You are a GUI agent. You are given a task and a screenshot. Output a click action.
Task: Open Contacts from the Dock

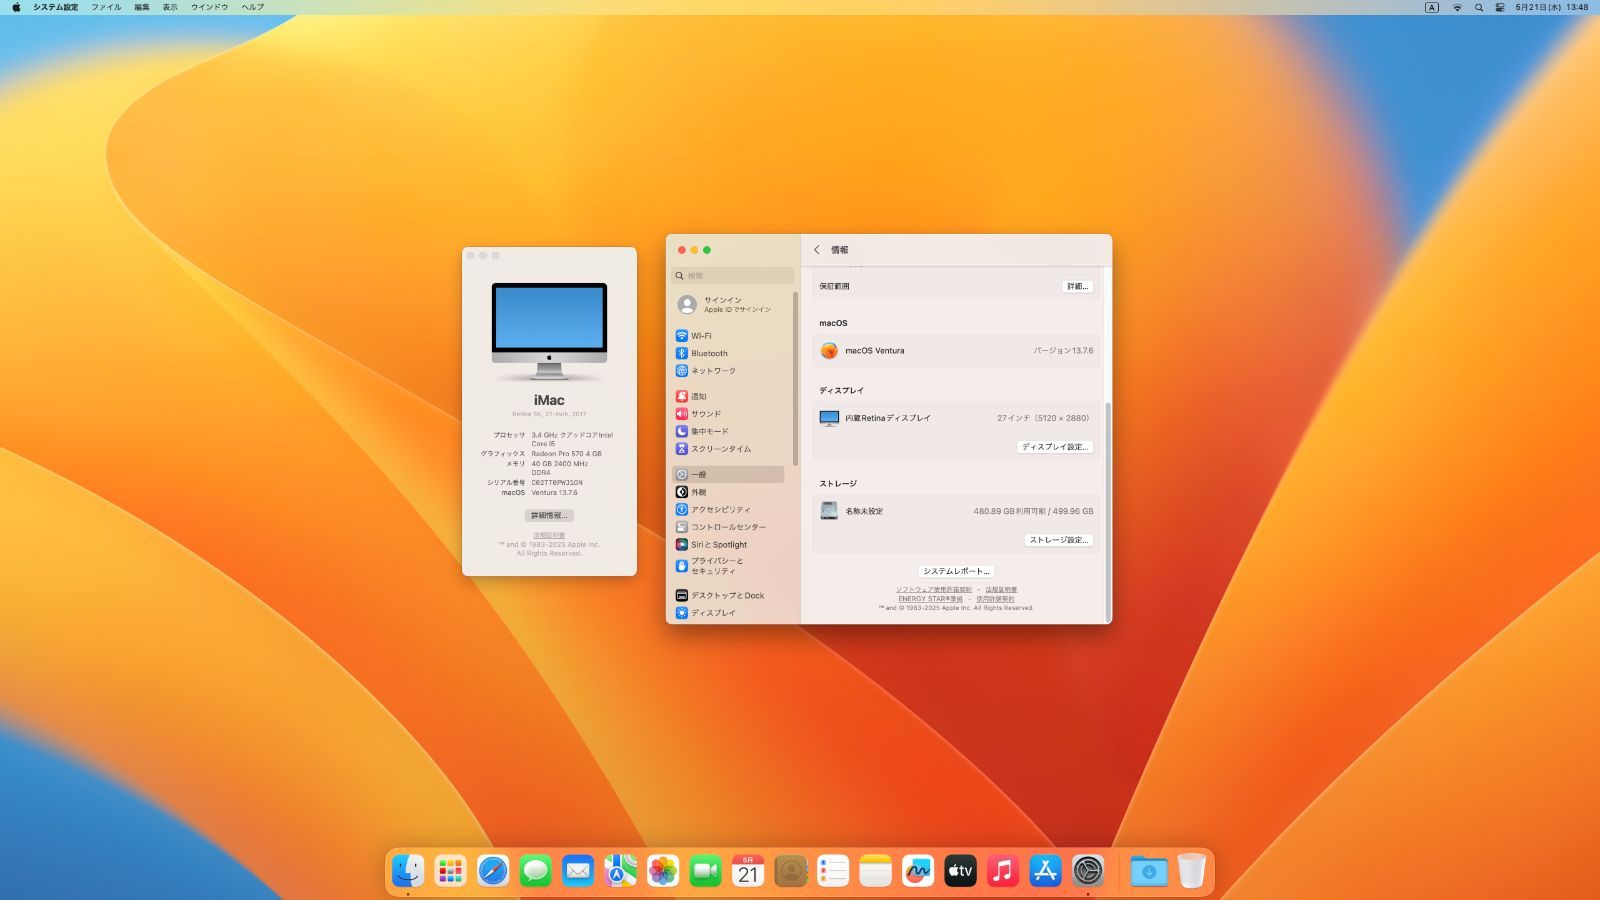(x=790, y=871)
